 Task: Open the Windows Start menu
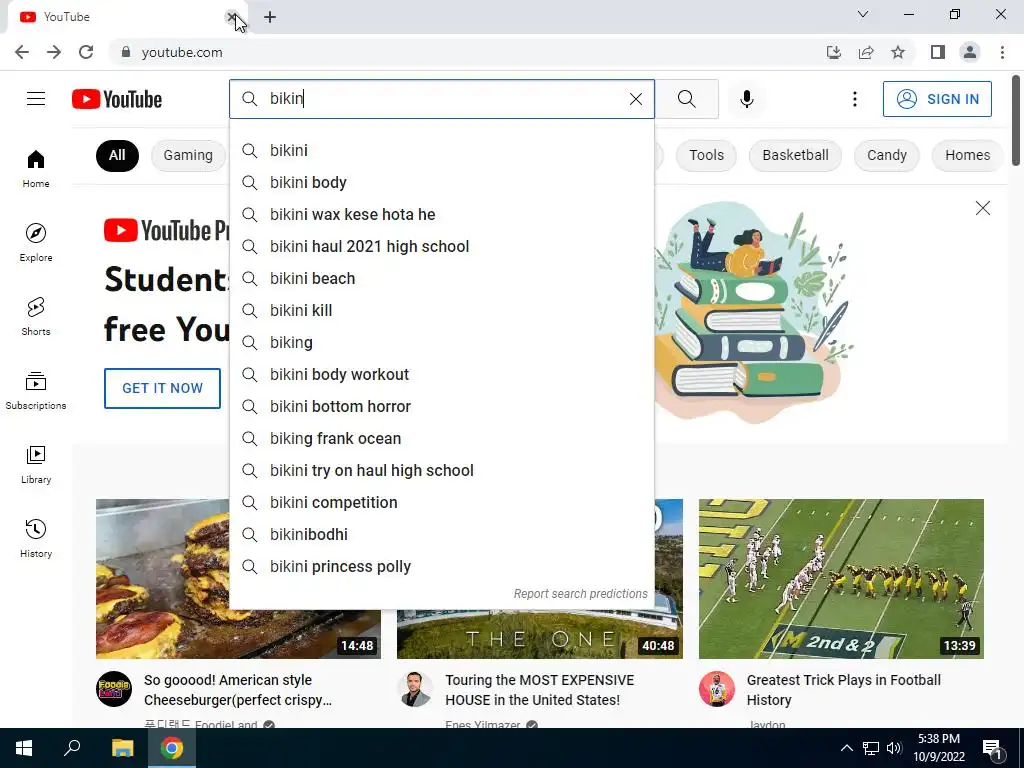[x=24, y=748]
